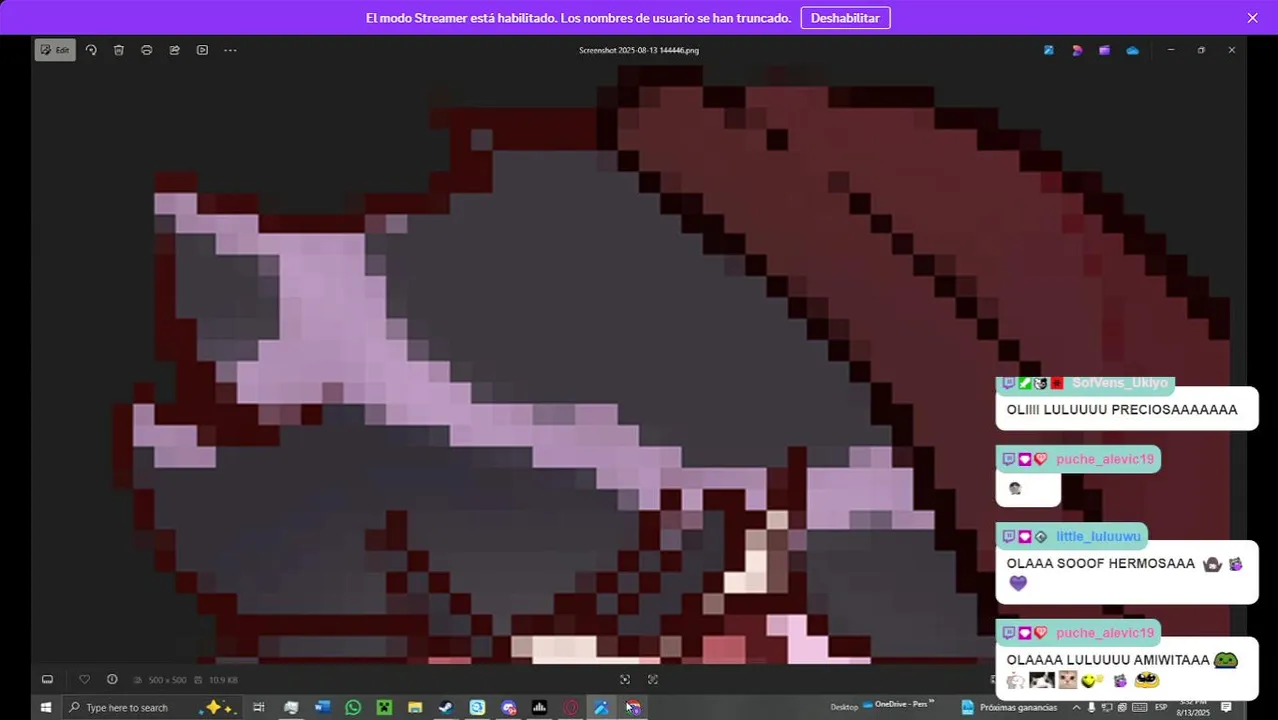Image resolution: width=1278 pixels, height=720 pixels.
Task: Click the Type here to search box
Action: 150,707
